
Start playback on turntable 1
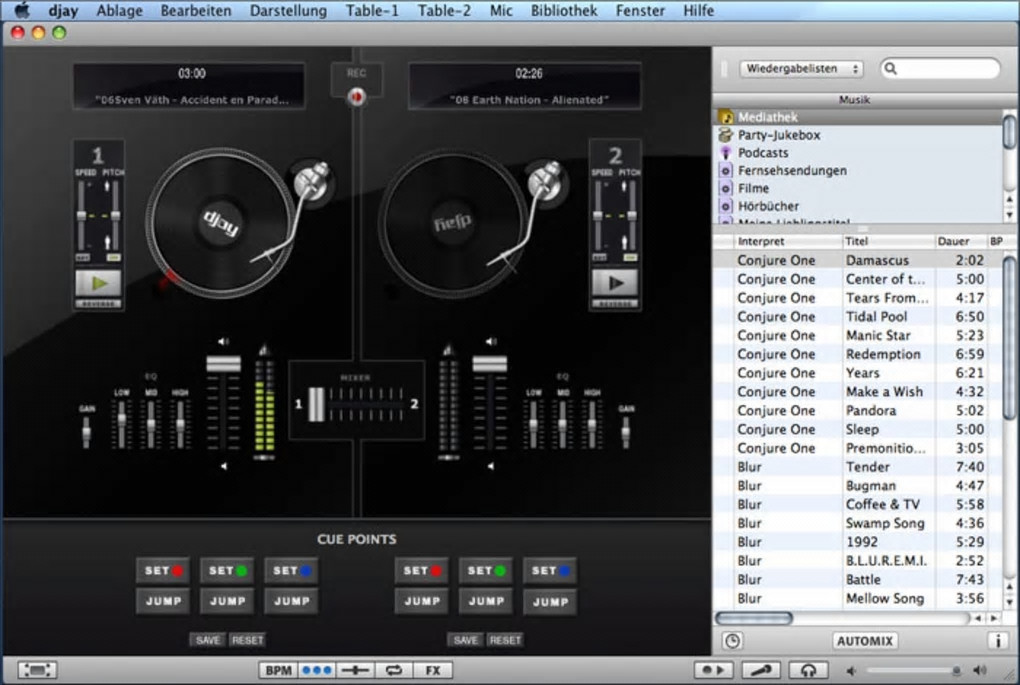point(98,283)
